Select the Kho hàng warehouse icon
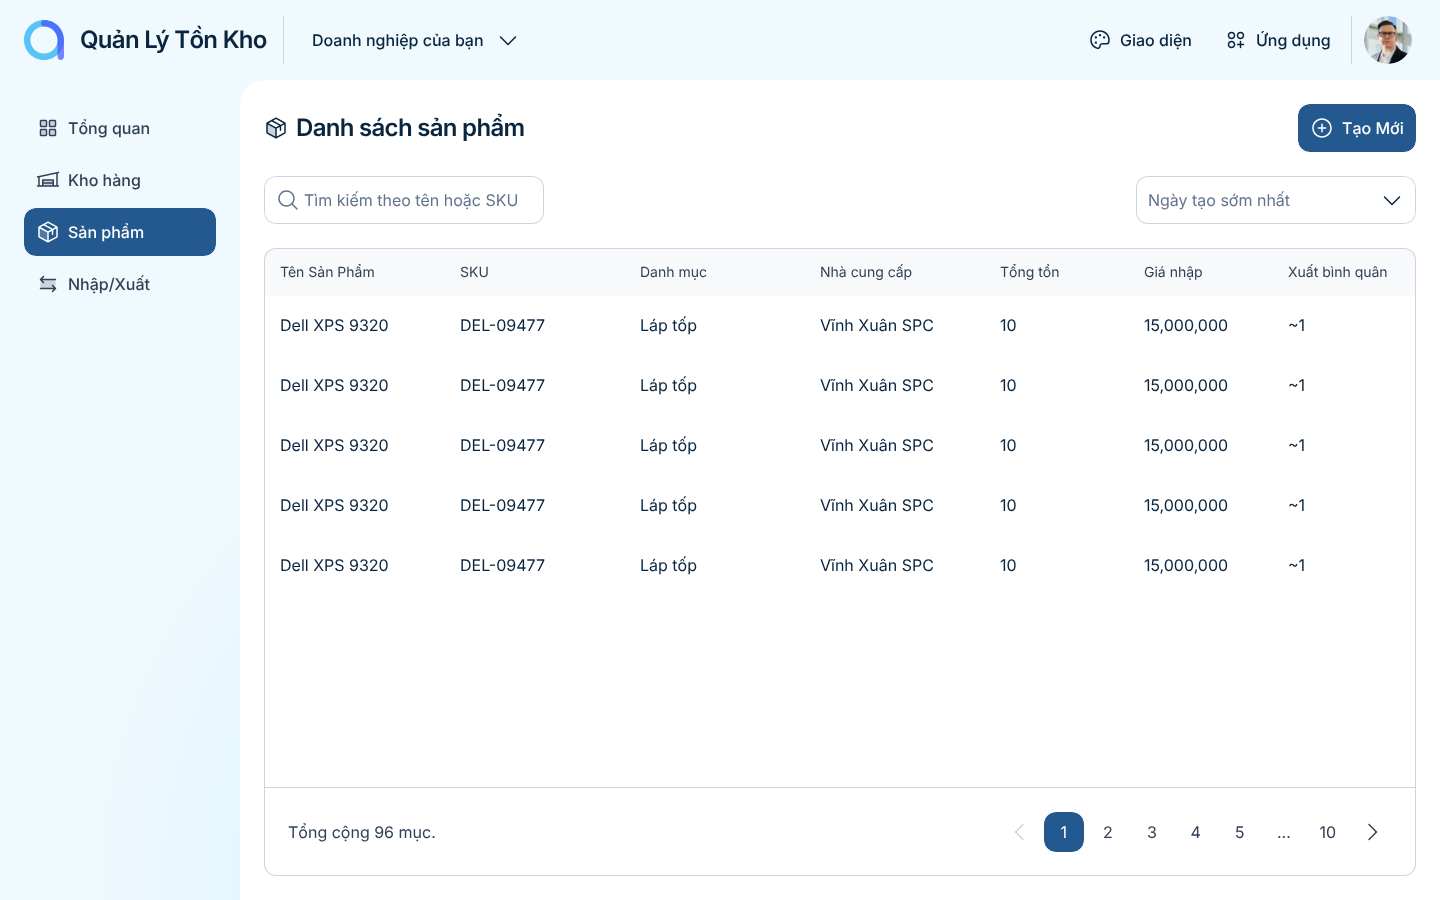Viewport: 1440px width, 900px height. click(x=47, y=180)
